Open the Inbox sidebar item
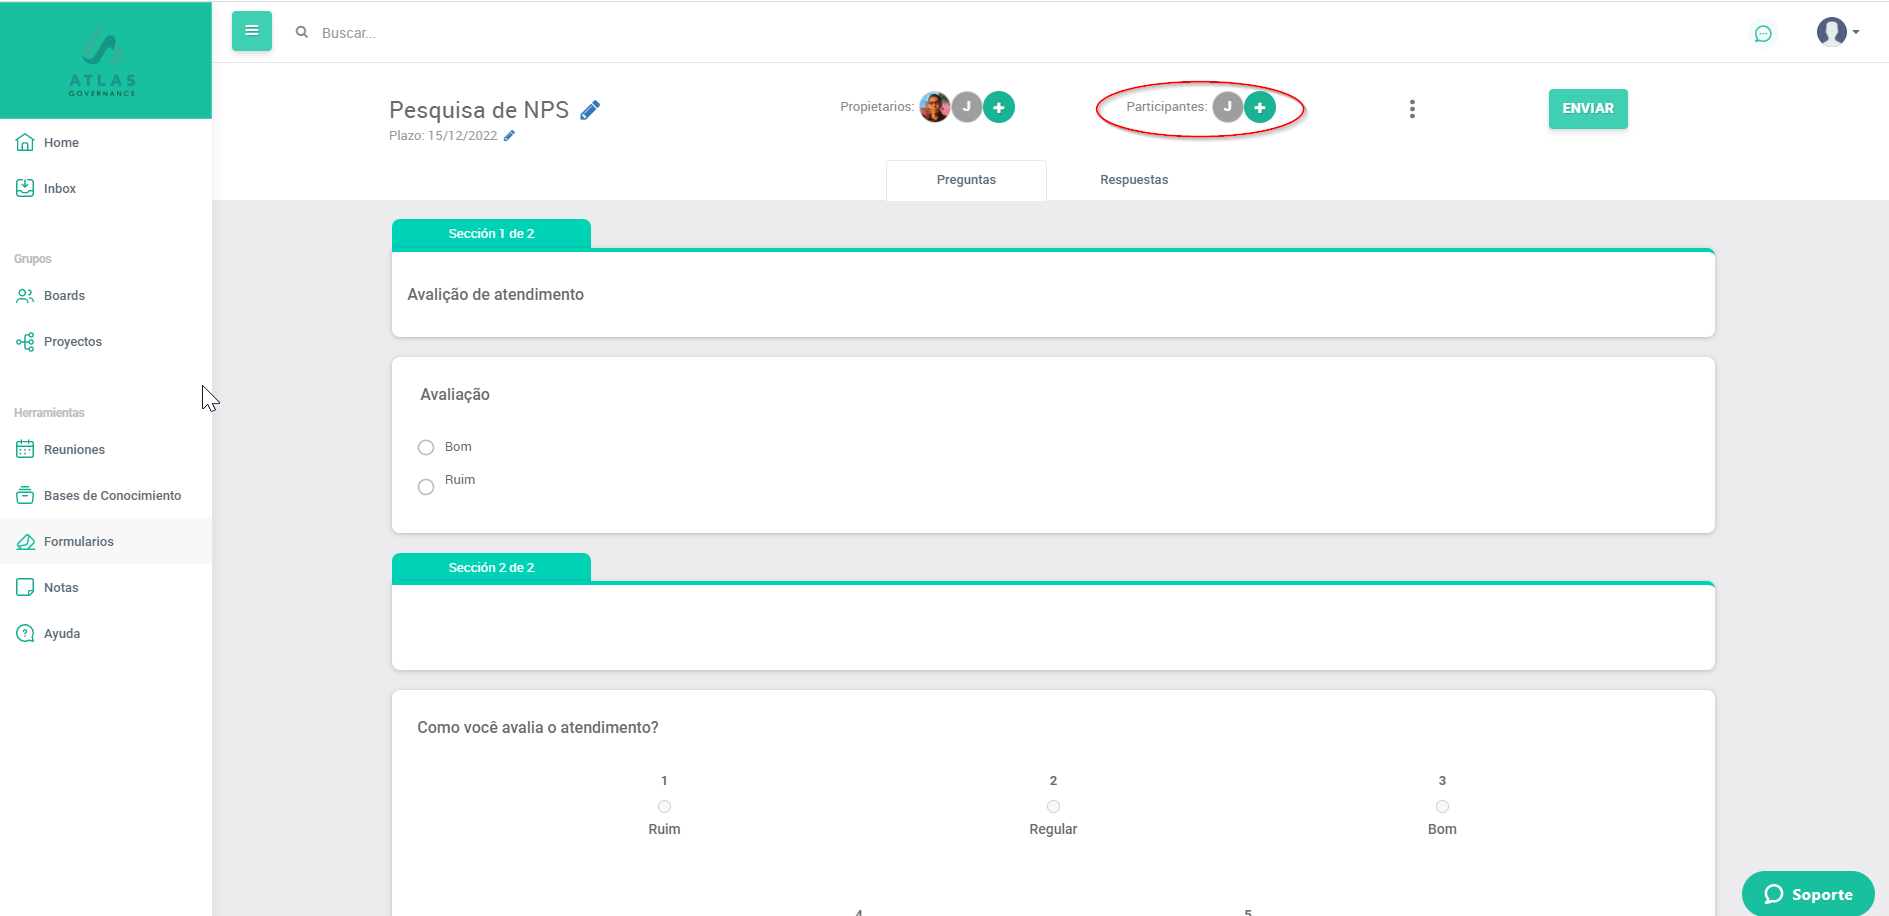 click(x=59, y=189)
